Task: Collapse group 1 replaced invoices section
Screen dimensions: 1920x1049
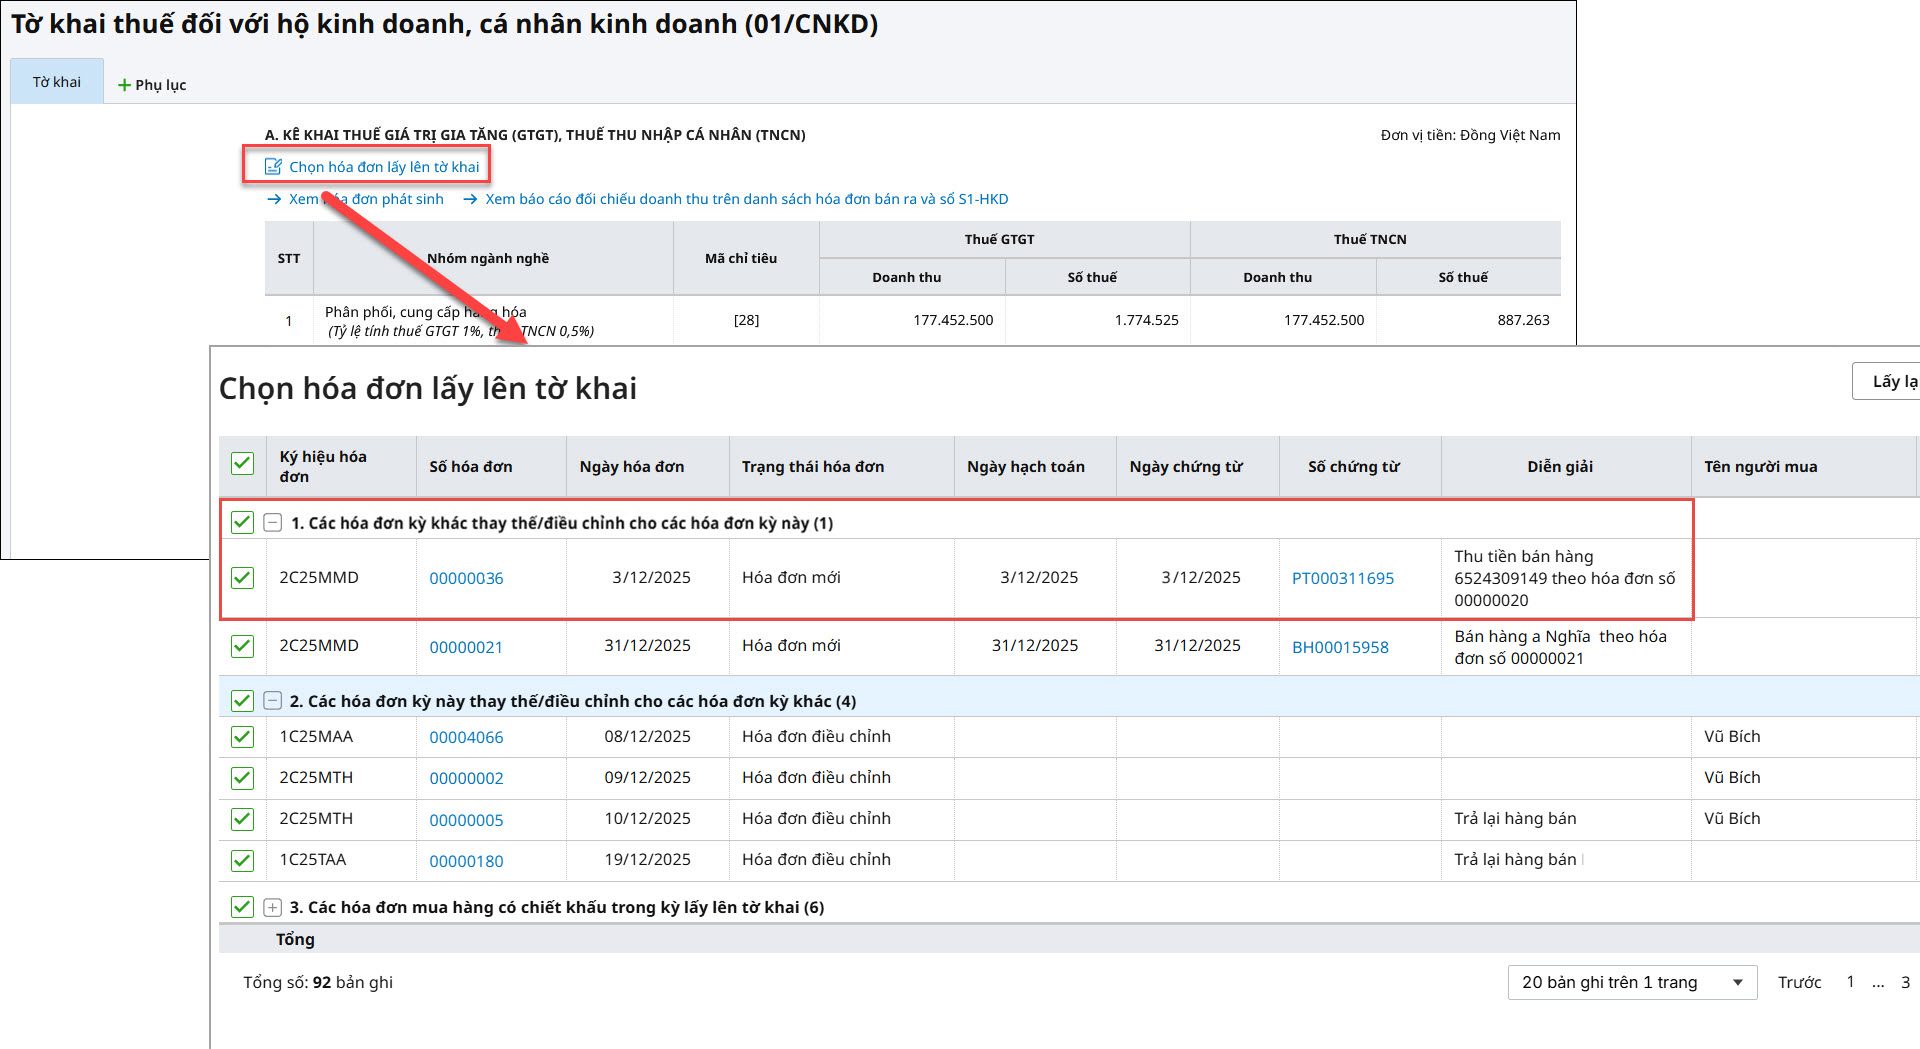Action: [272, 523]
